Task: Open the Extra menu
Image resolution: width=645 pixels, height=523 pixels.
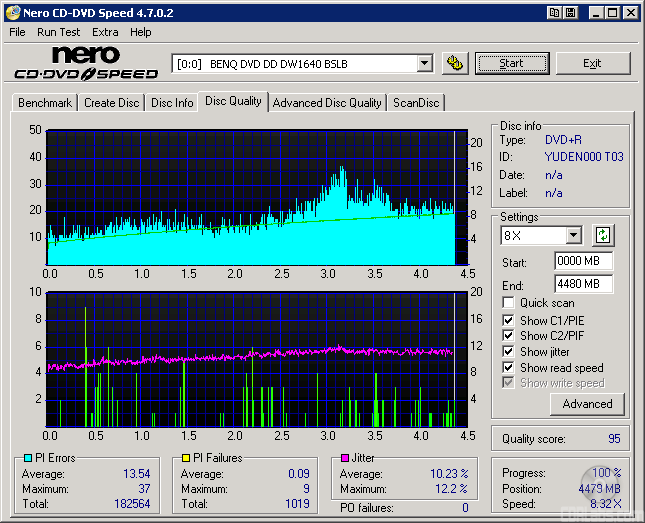Action: tap(105, 32)
